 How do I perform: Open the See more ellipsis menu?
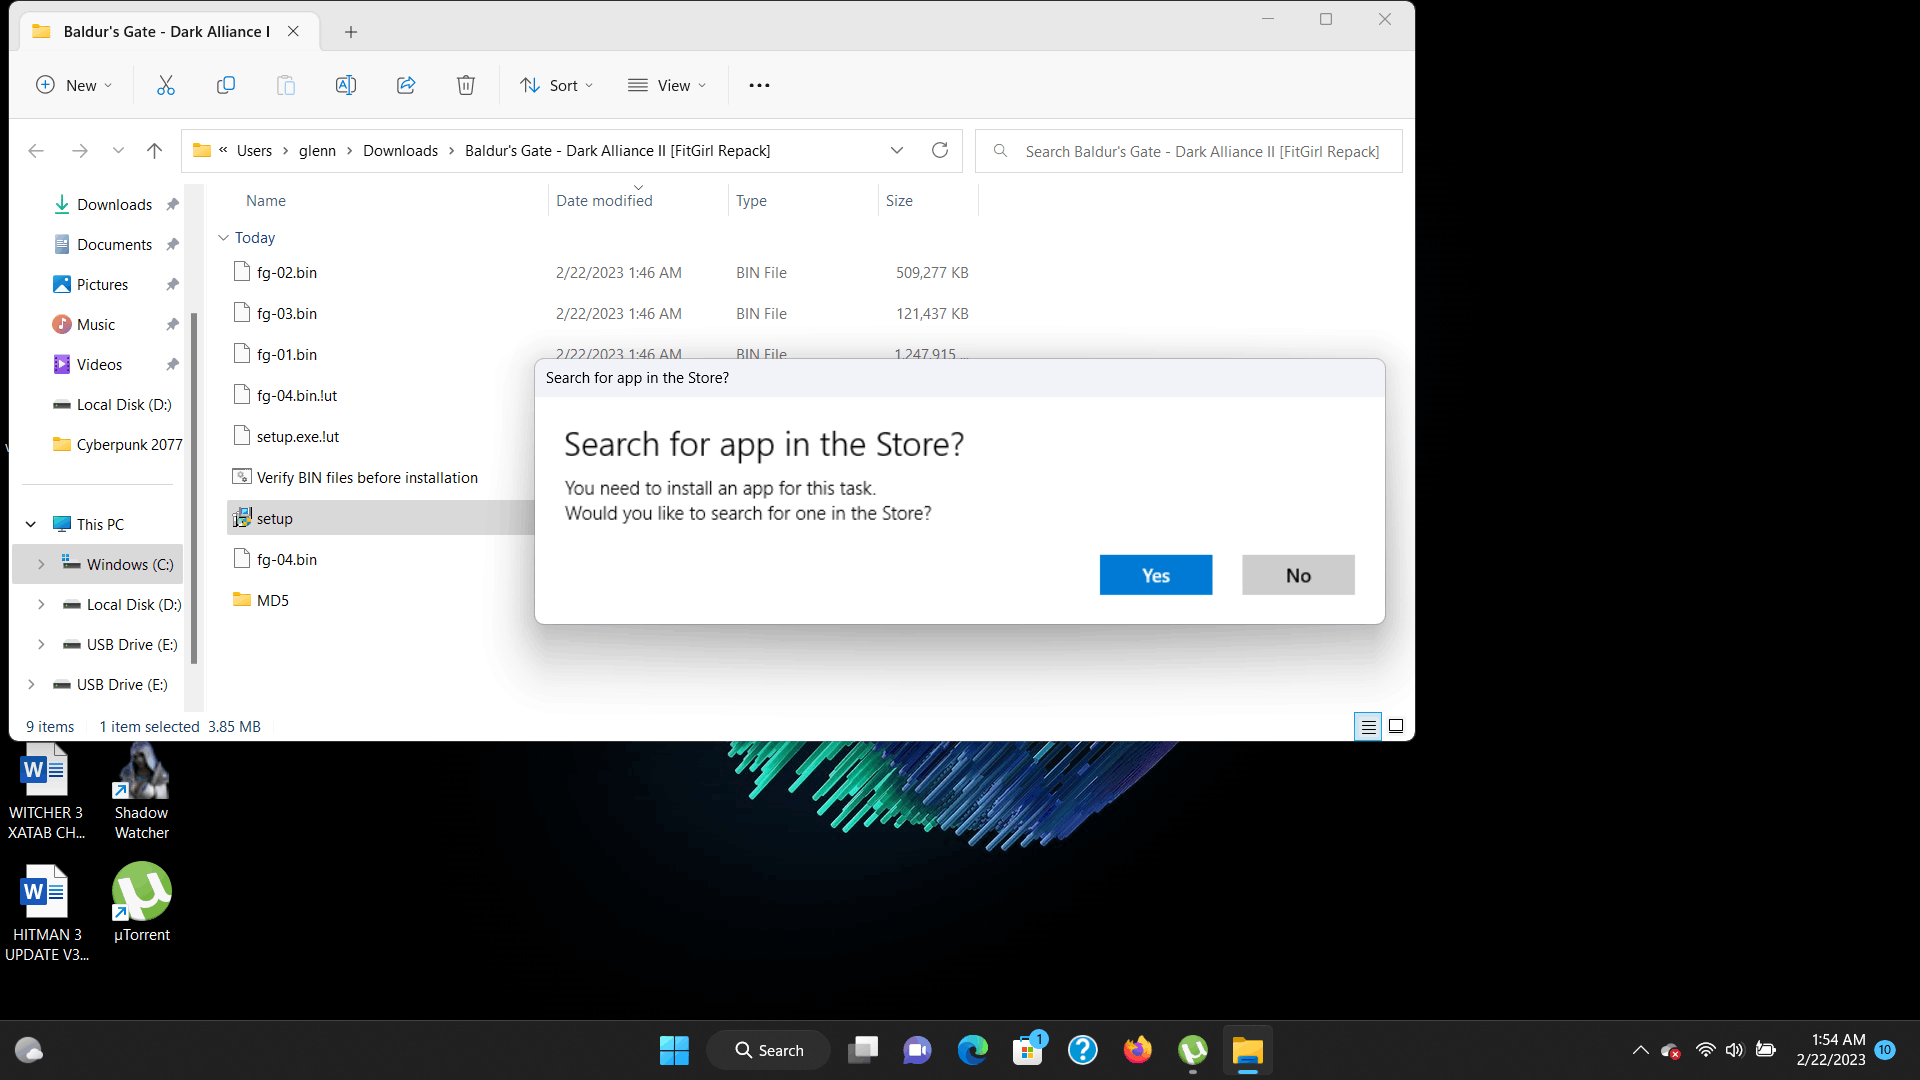760,85
